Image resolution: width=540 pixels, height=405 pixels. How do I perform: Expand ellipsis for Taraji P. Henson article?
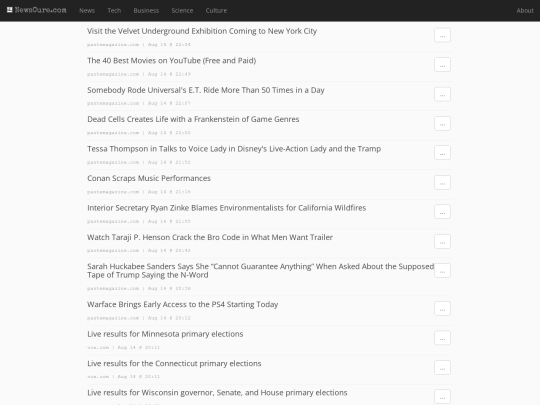(x=443, y=241)
